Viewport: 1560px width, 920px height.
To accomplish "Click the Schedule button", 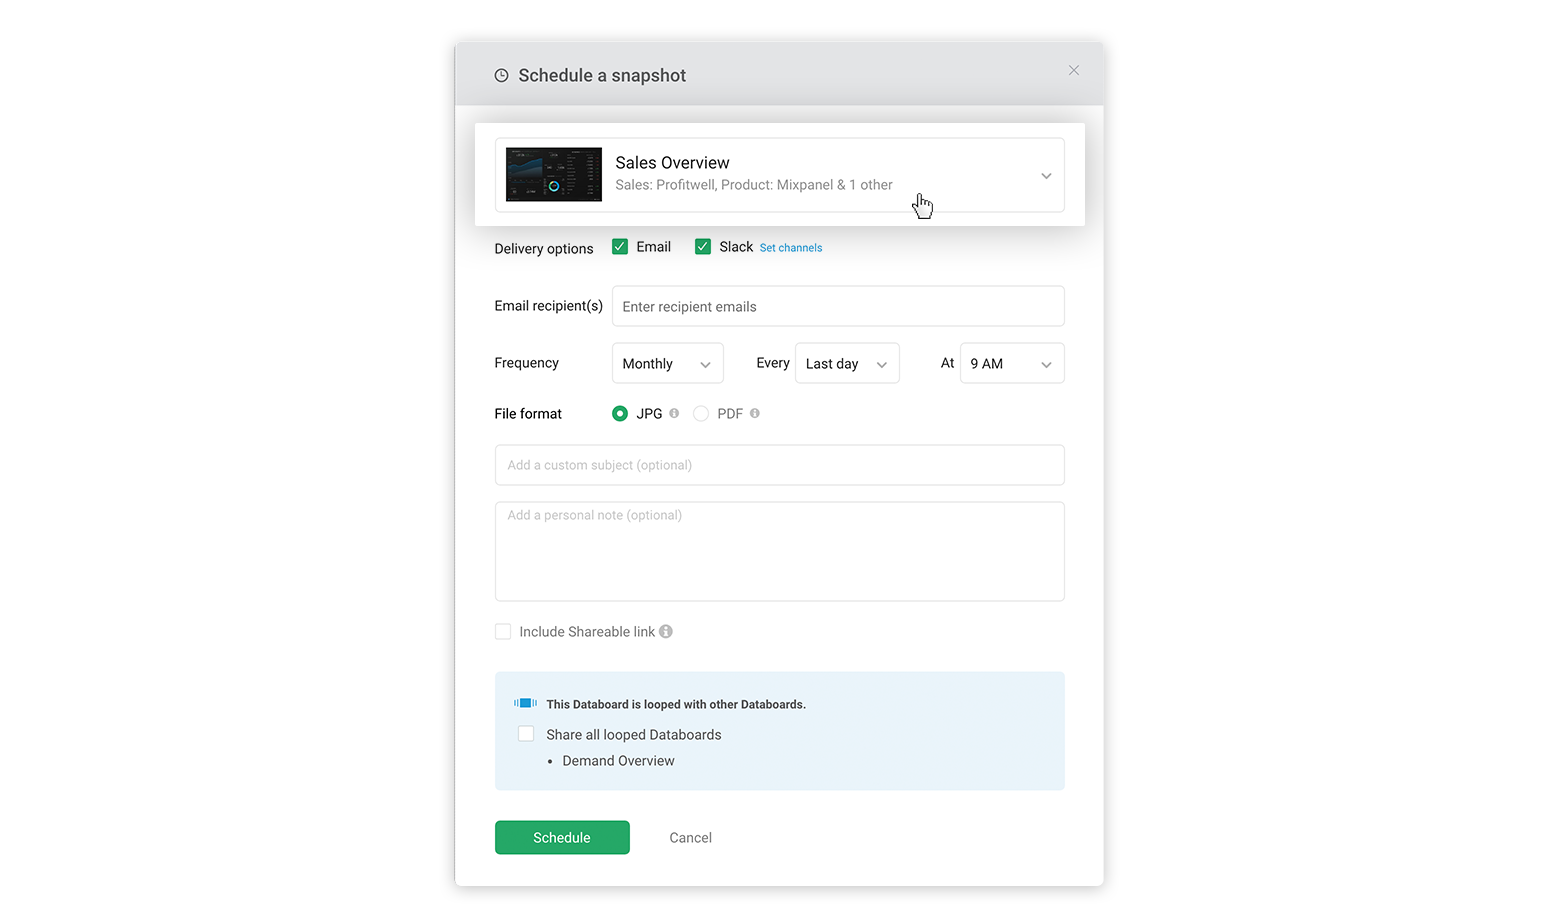I will point(562,838).
